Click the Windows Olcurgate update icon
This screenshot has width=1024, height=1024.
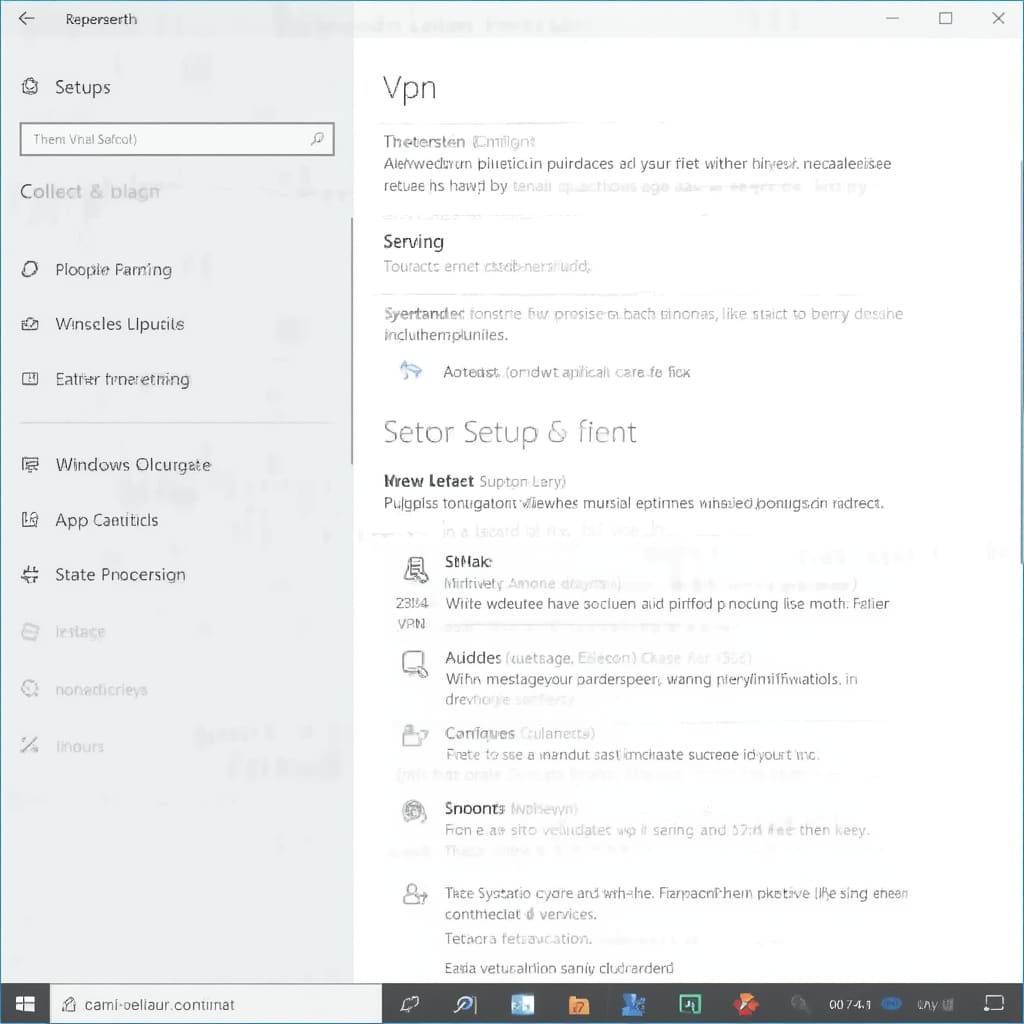tap(30, 465)
